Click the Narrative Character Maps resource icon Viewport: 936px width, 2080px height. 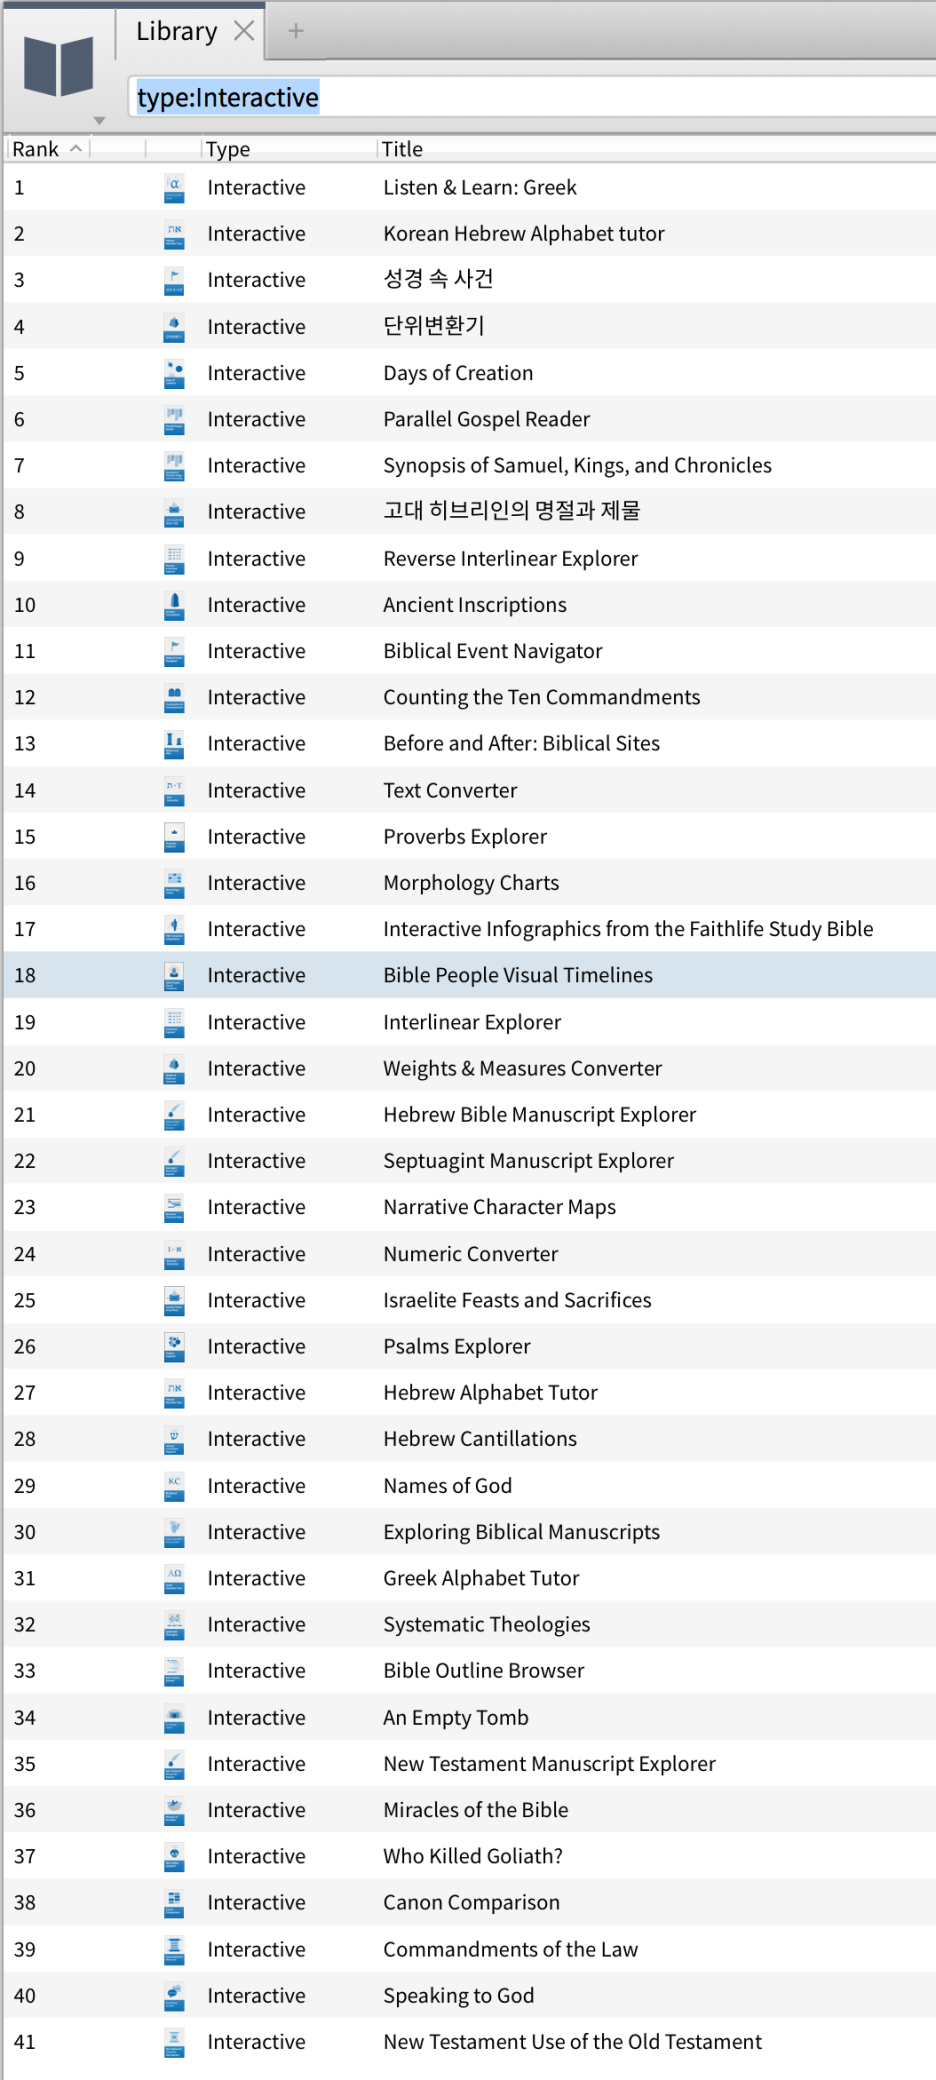174,1207
